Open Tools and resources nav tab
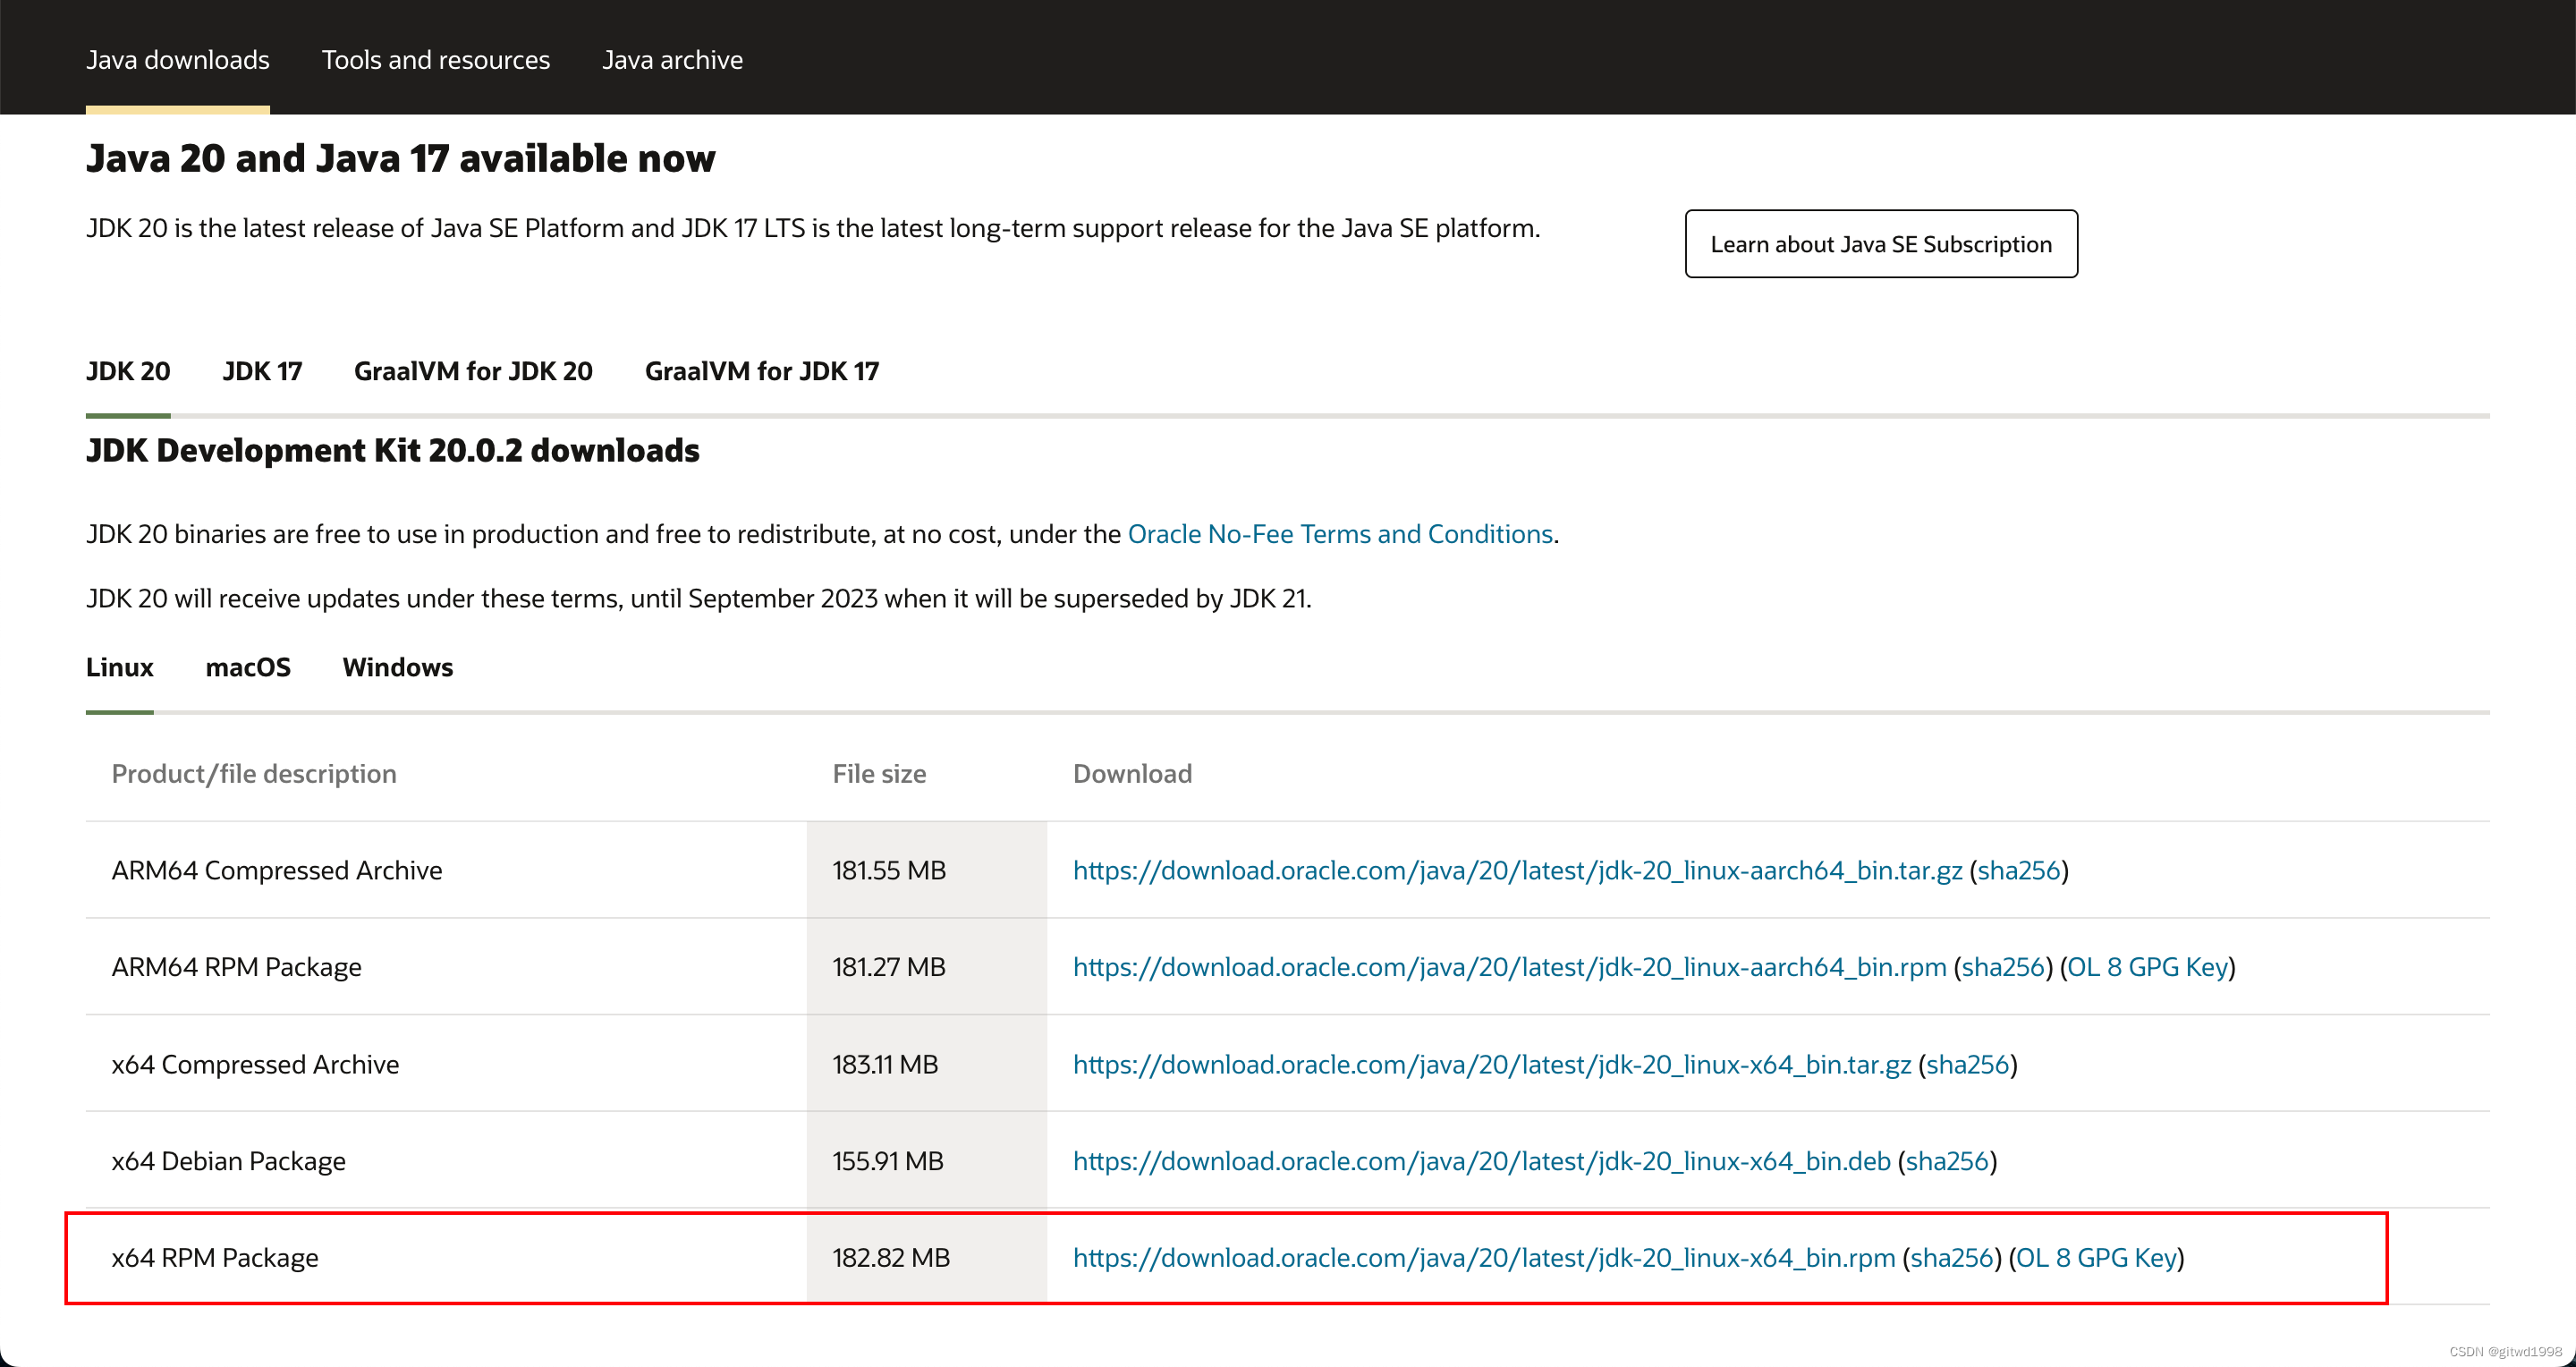 tap(436, 60)
